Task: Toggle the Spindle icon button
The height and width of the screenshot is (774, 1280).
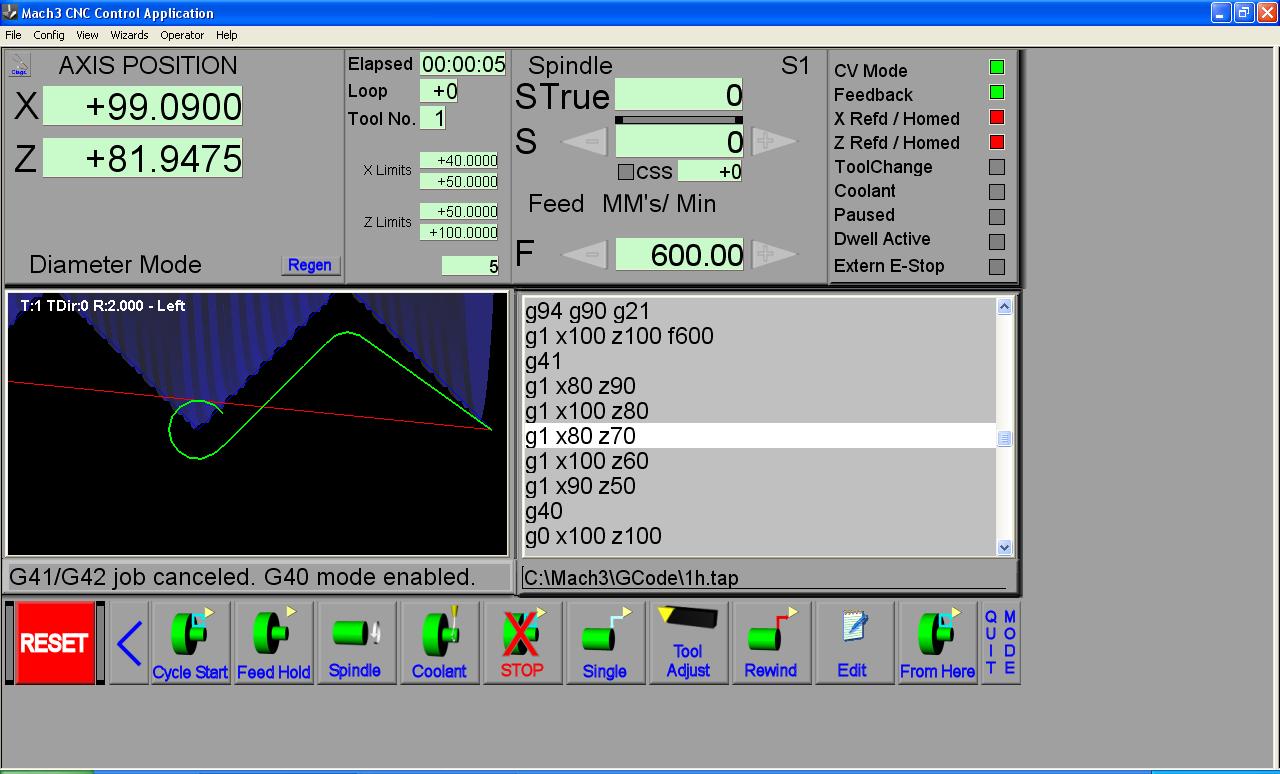Action: 355,643
